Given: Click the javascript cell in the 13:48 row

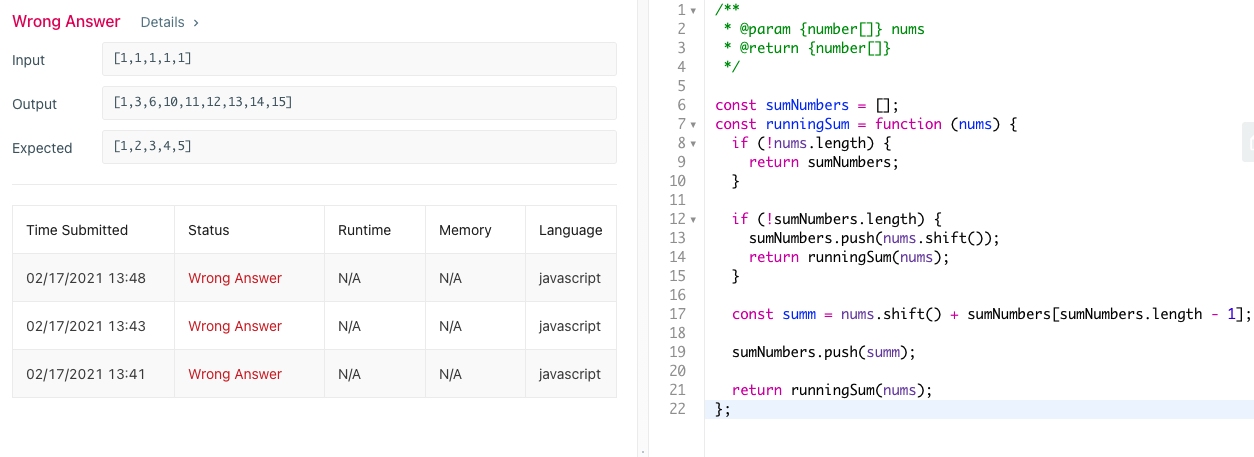Looking at the screenshot, I should tap(570, 278).
